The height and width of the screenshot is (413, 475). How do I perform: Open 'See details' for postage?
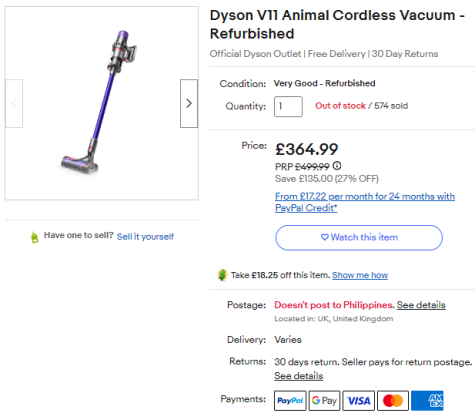pos(421,305)
